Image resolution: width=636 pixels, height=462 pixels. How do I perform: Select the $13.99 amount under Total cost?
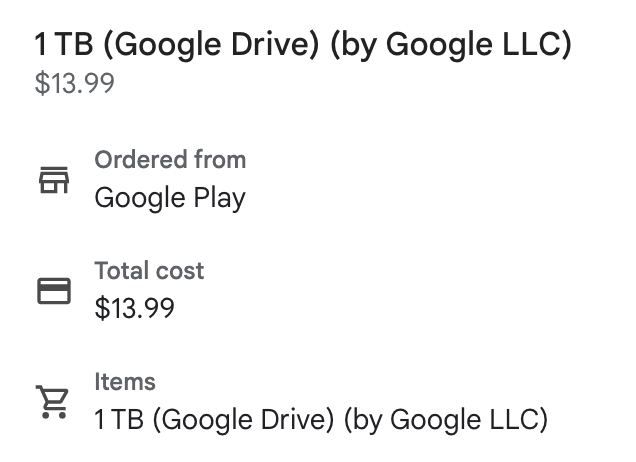tap(134, 308)
